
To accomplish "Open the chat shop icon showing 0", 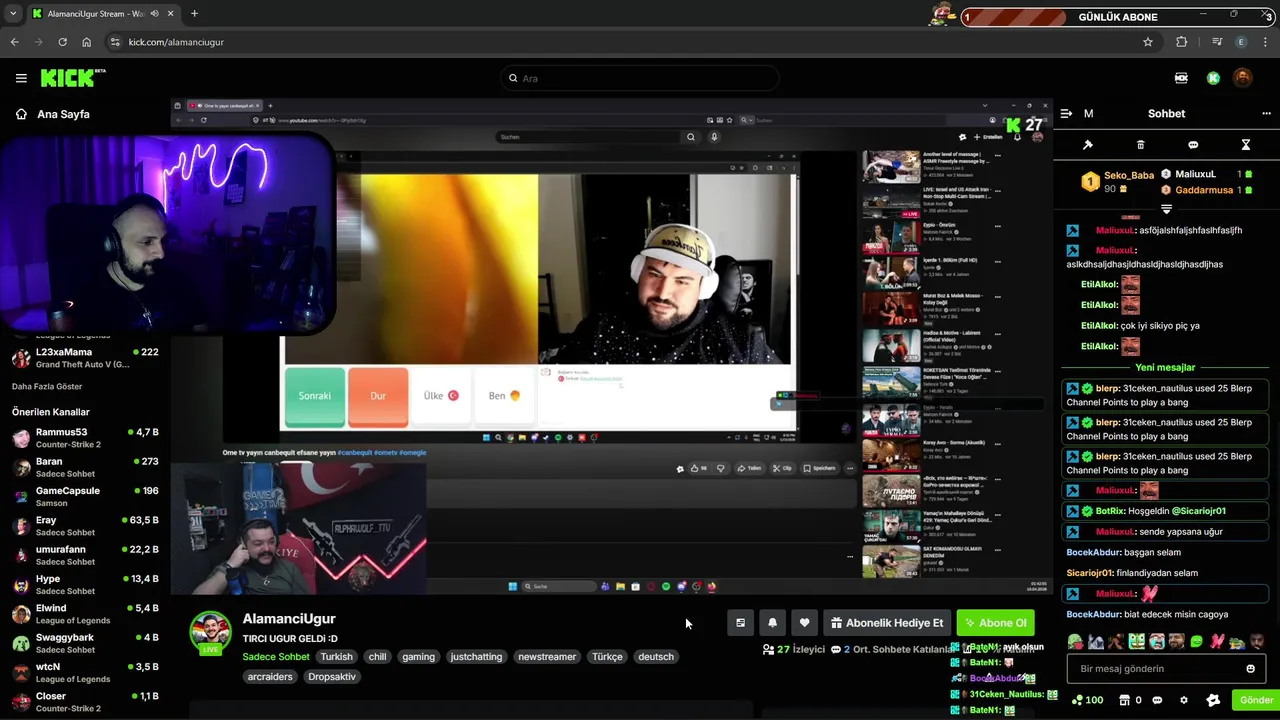I will point(1130,700).
